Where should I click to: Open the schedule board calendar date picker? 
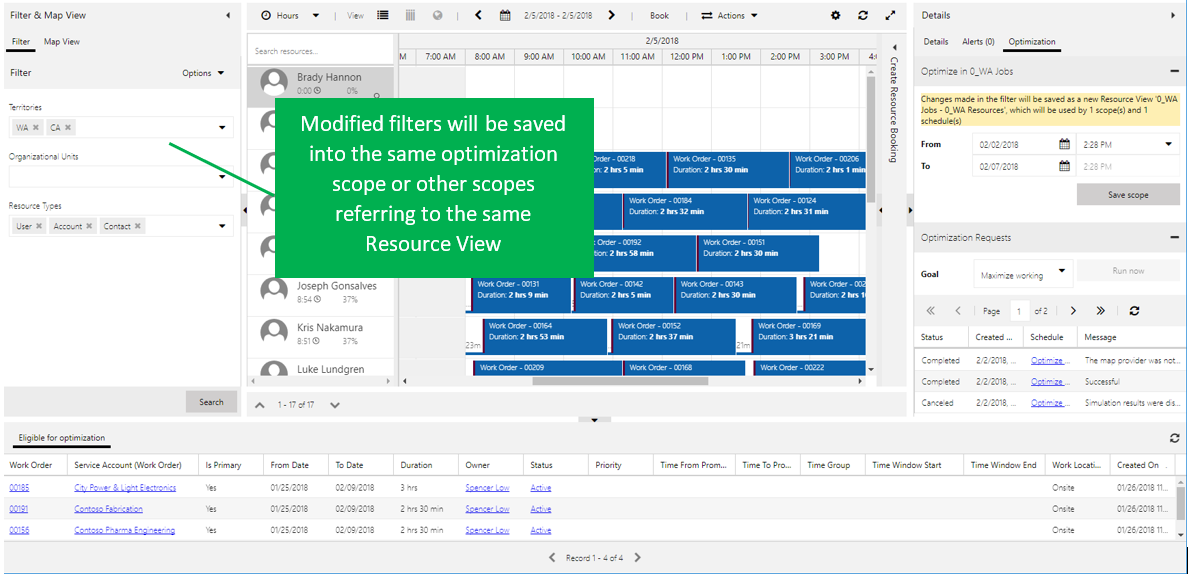coord(505,15)
